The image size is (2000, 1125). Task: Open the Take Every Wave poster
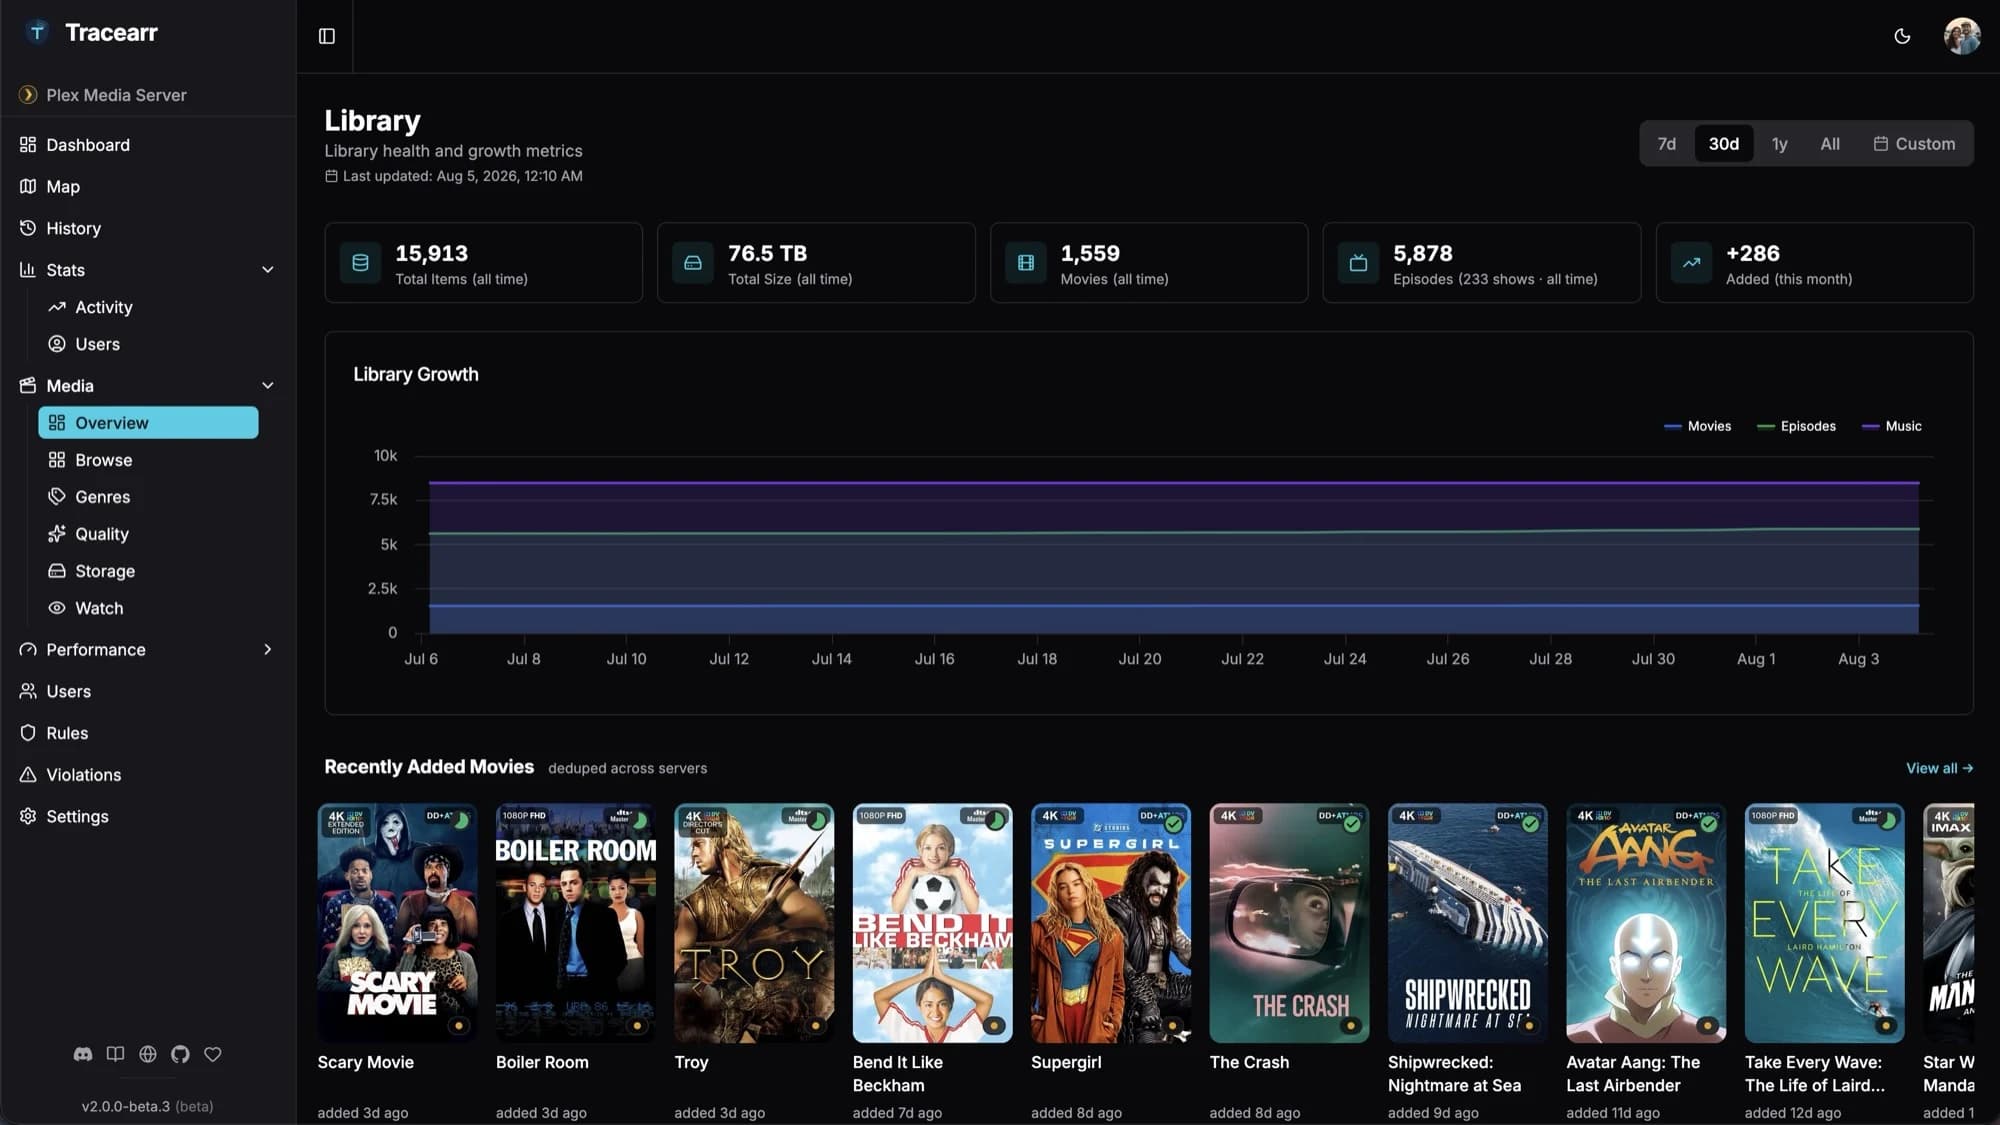tap(1825, 923)
